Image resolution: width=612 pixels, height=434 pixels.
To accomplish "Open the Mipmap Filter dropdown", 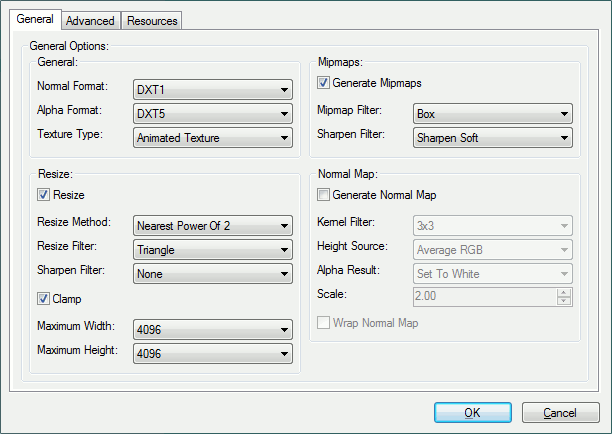I will (x=493, y=113).
